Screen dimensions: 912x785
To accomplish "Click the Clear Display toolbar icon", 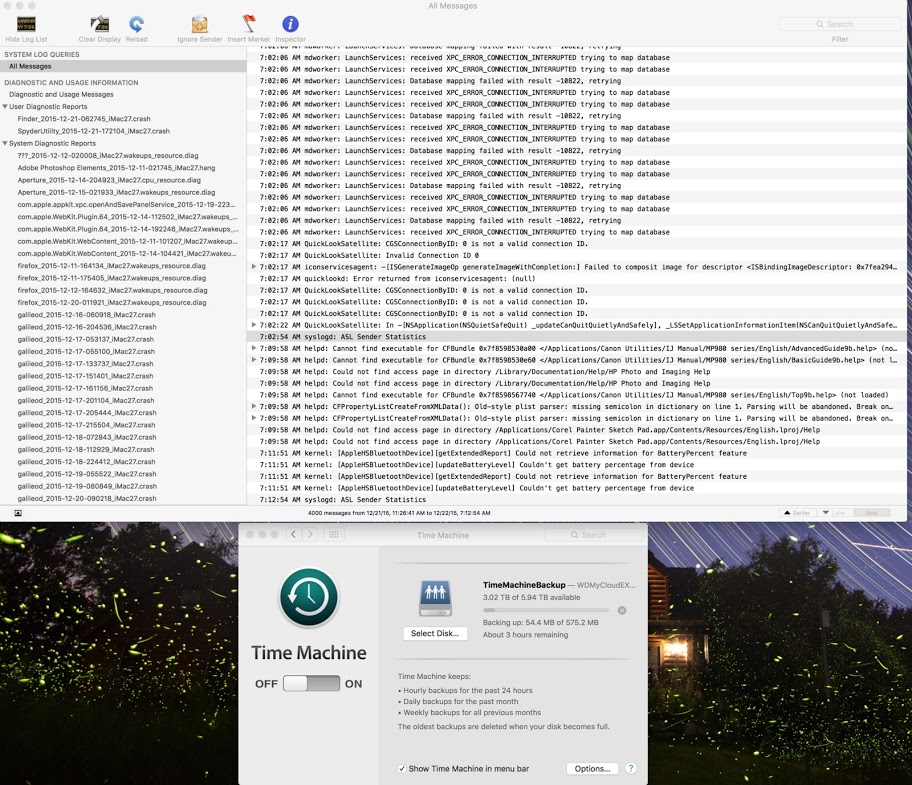I will 99,24.
